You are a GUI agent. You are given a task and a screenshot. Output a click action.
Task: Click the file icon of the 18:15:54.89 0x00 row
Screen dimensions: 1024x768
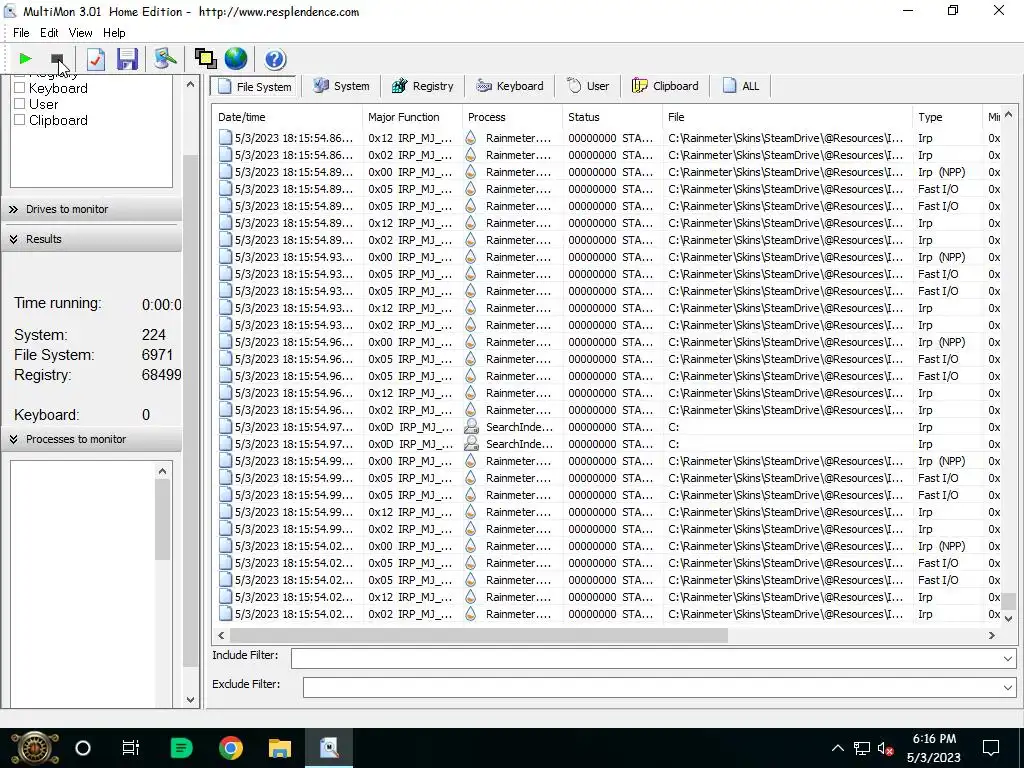(225, 172)
